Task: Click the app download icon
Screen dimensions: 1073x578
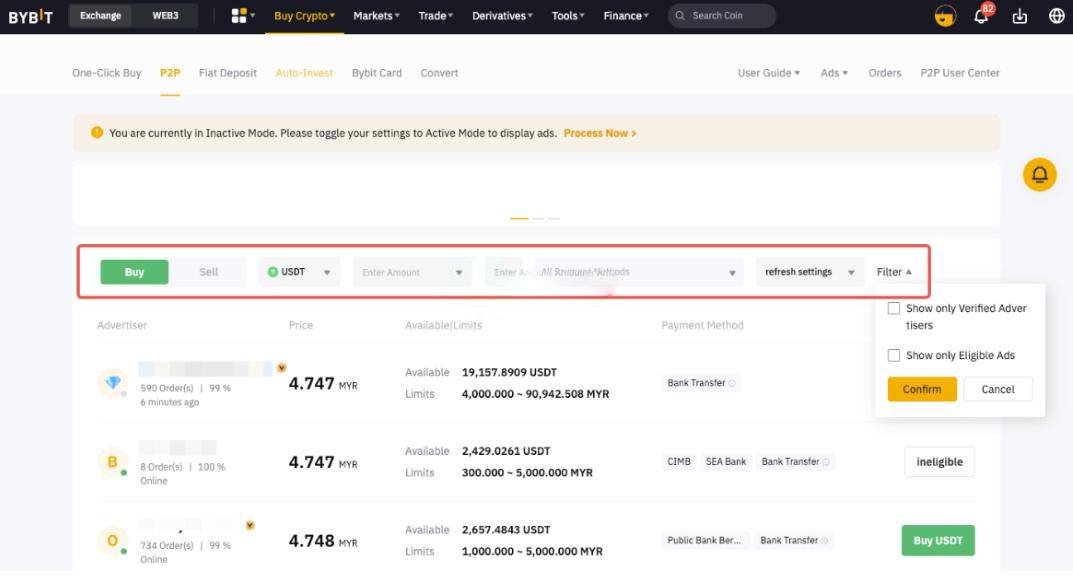Action: (1019, 16)
